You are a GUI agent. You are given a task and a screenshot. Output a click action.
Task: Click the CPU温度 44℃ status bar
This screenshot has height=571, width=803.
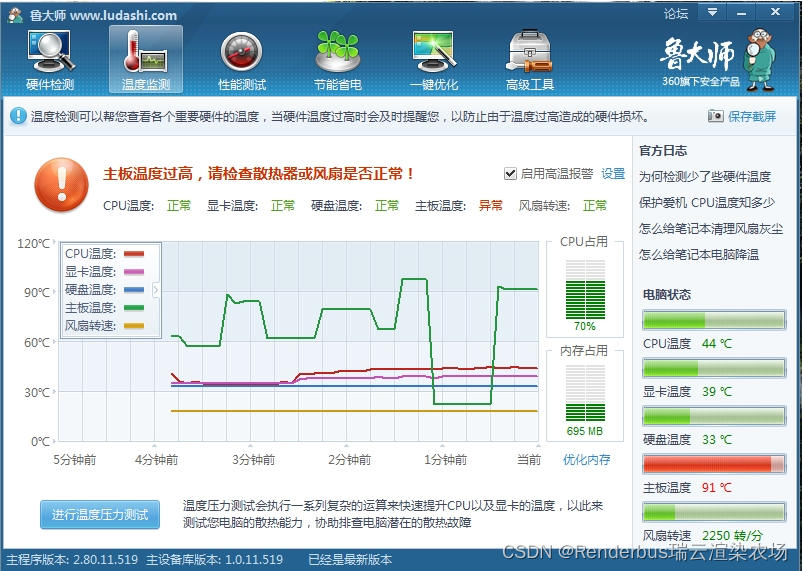point(714,321)
